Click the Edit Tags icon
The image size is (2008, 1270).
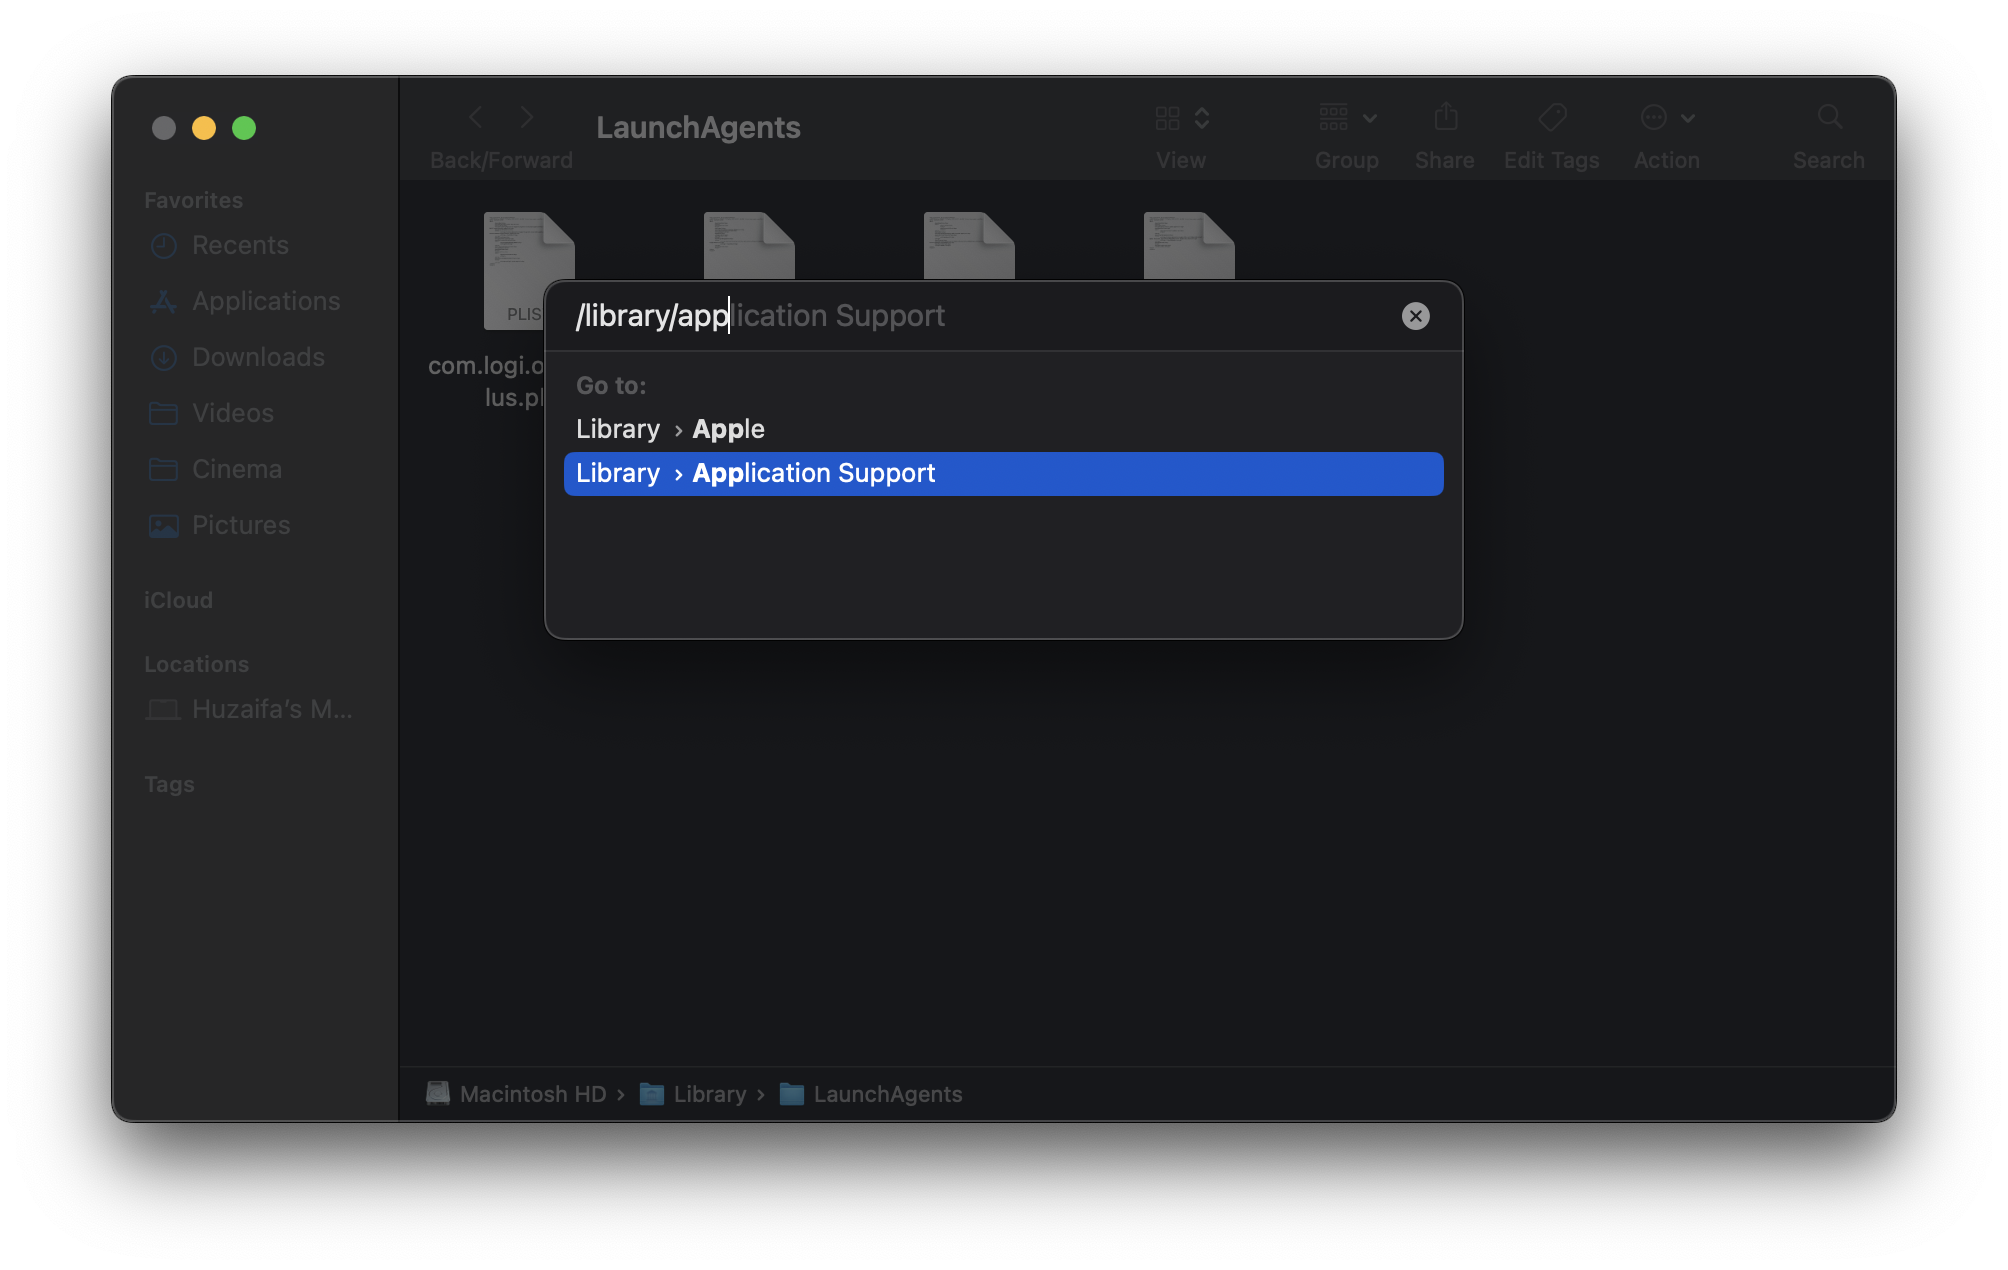click(x=1552, y=118)
